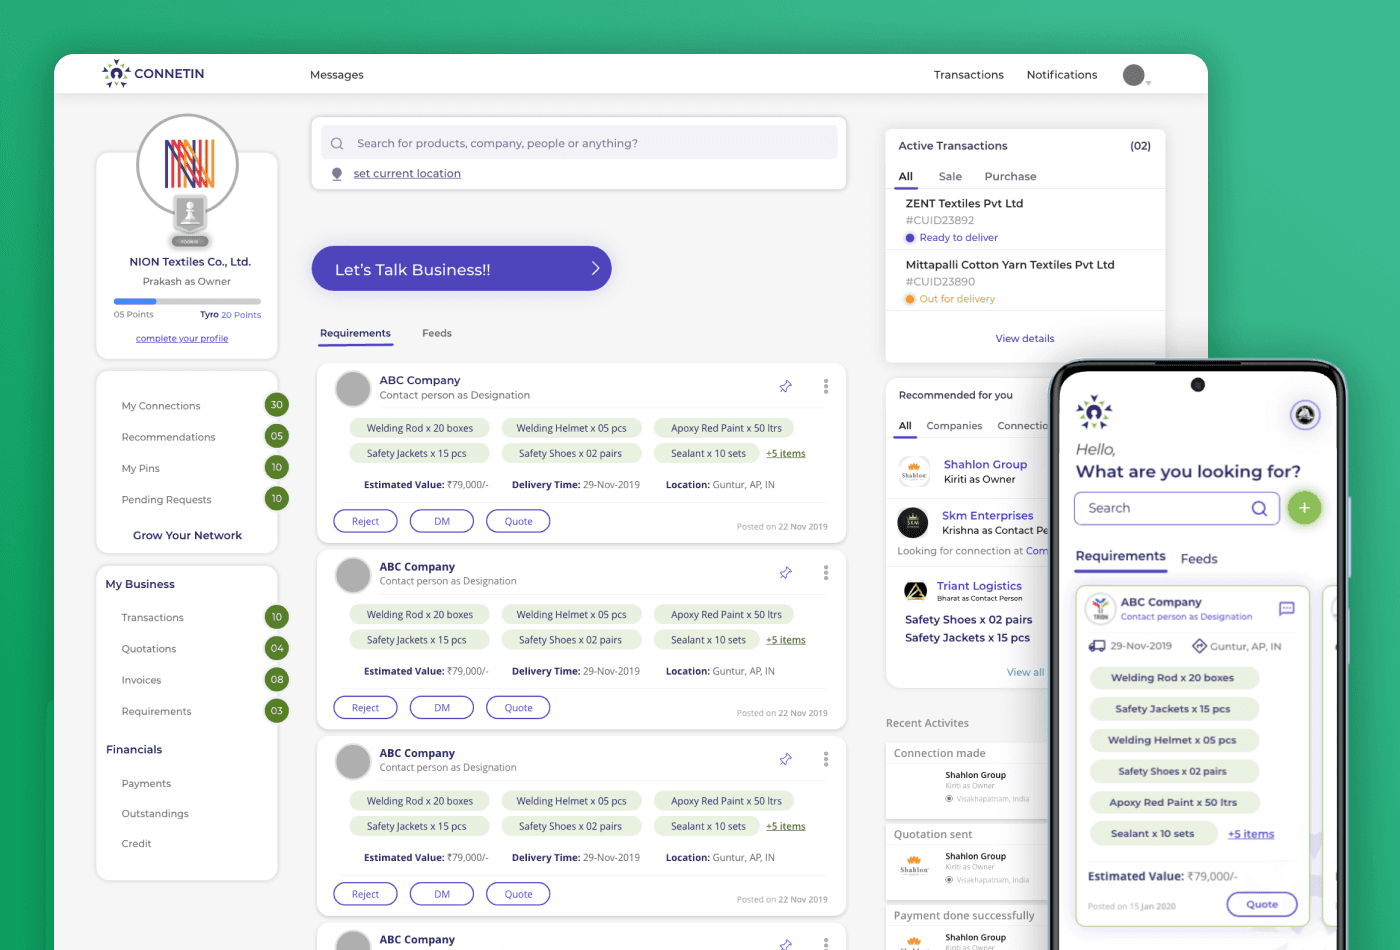The width and height of the screenshot is (1400, 950).
Task: Open three-dot menu on second ABC Company card
Action: pos(826,573)
